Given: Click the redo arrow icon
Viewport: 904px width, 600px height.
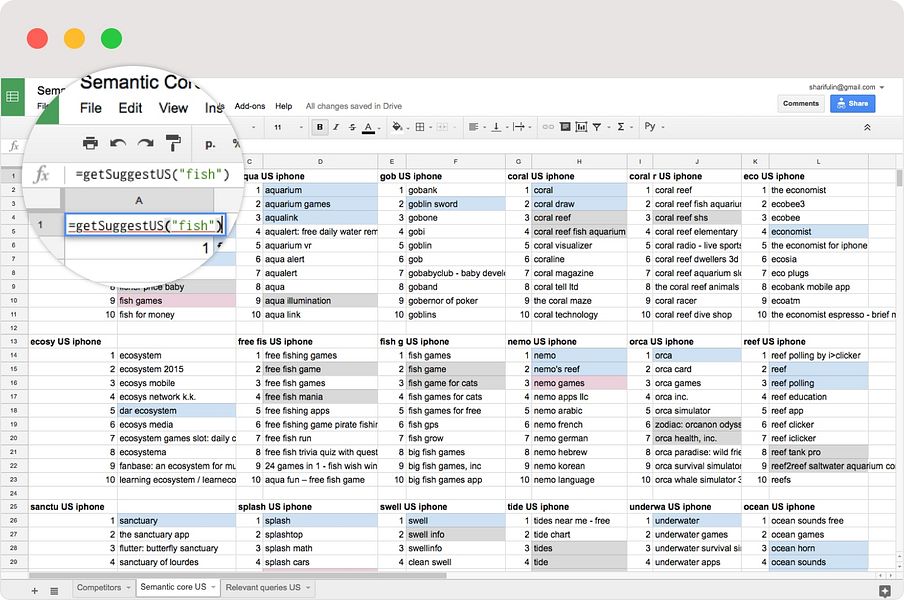Looking at the screenshot, I should point(145,143).
